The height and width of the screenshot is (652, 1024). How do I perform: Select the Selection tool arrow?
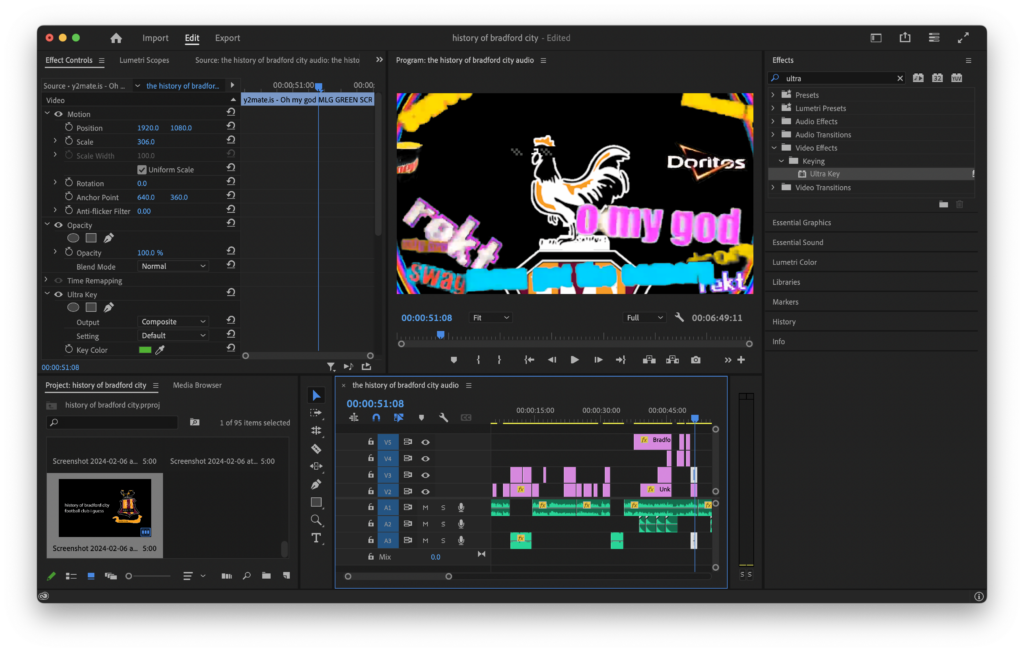pyautogui.click(x=316, y=395)
